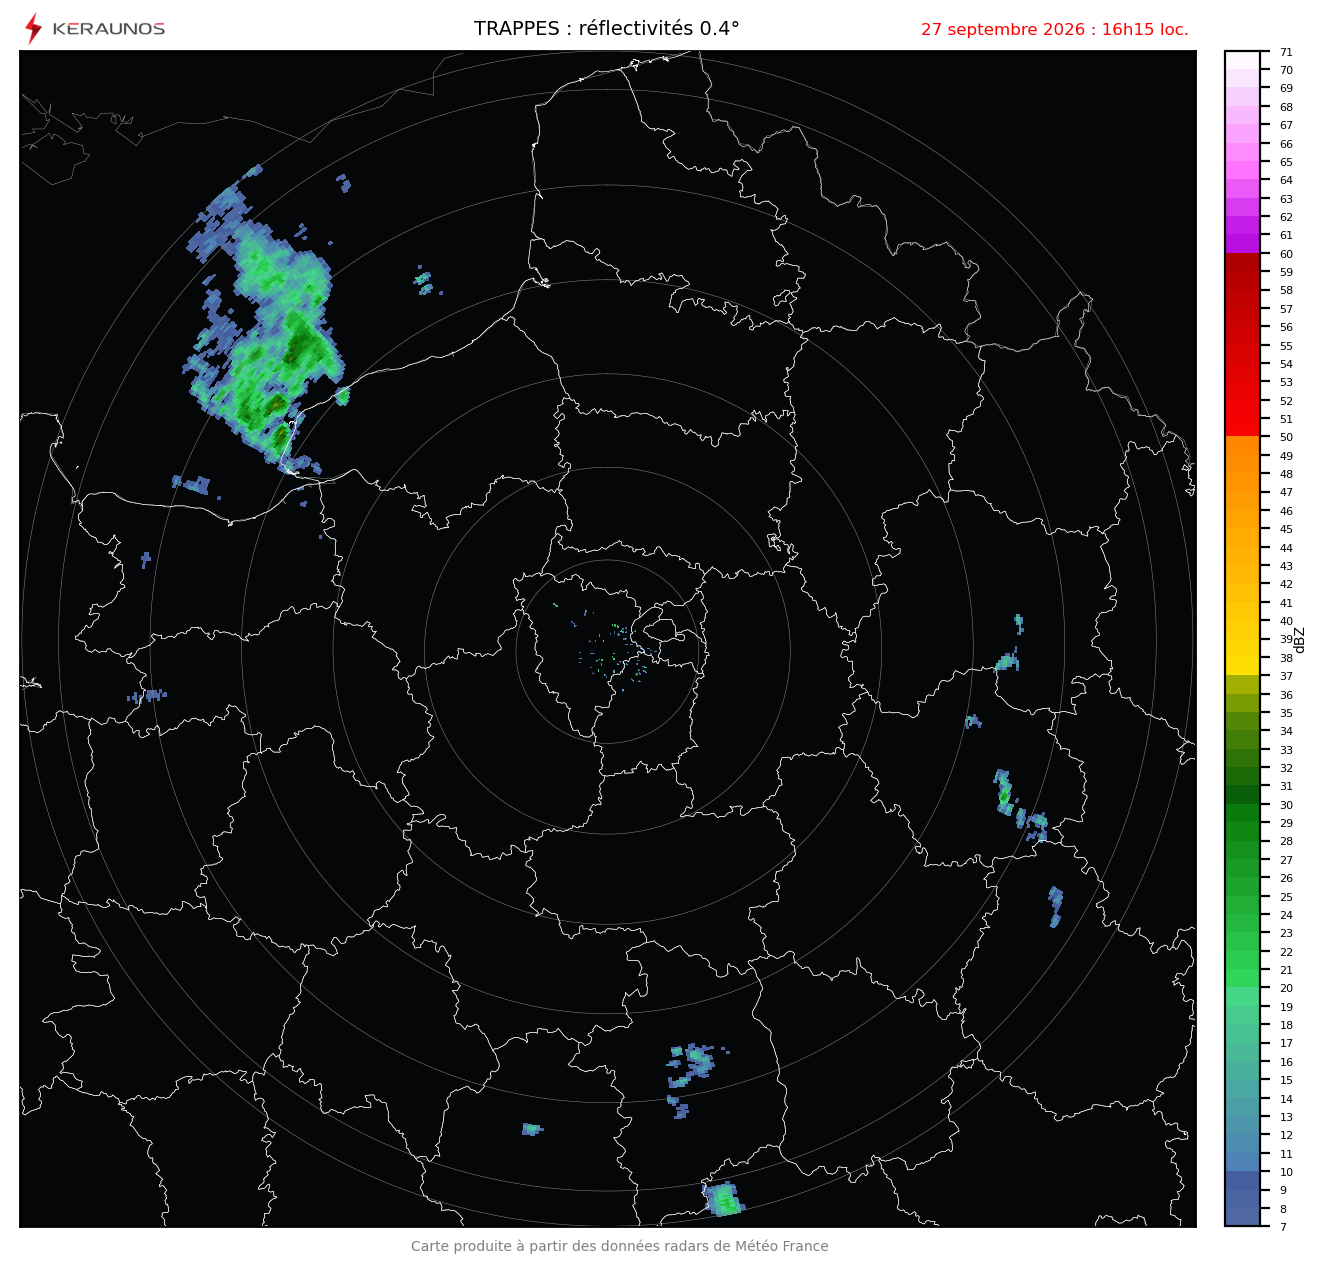Screen dimensions: 1327x1273
Task: Click the small isolated echo in the southwest
Action: pyautogui.click(x=532, y=1129)
